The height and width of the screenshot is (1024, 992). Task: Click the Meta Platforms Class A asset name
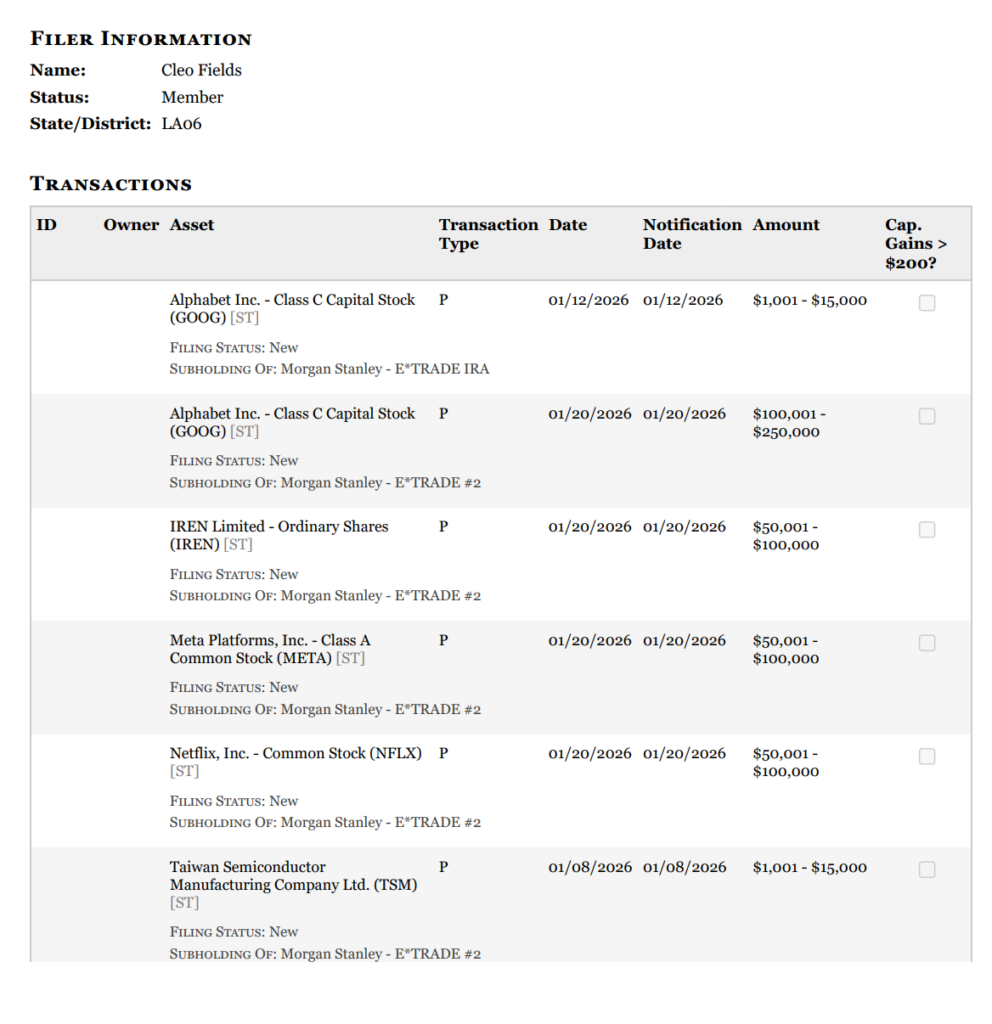[x=270, y=649]
